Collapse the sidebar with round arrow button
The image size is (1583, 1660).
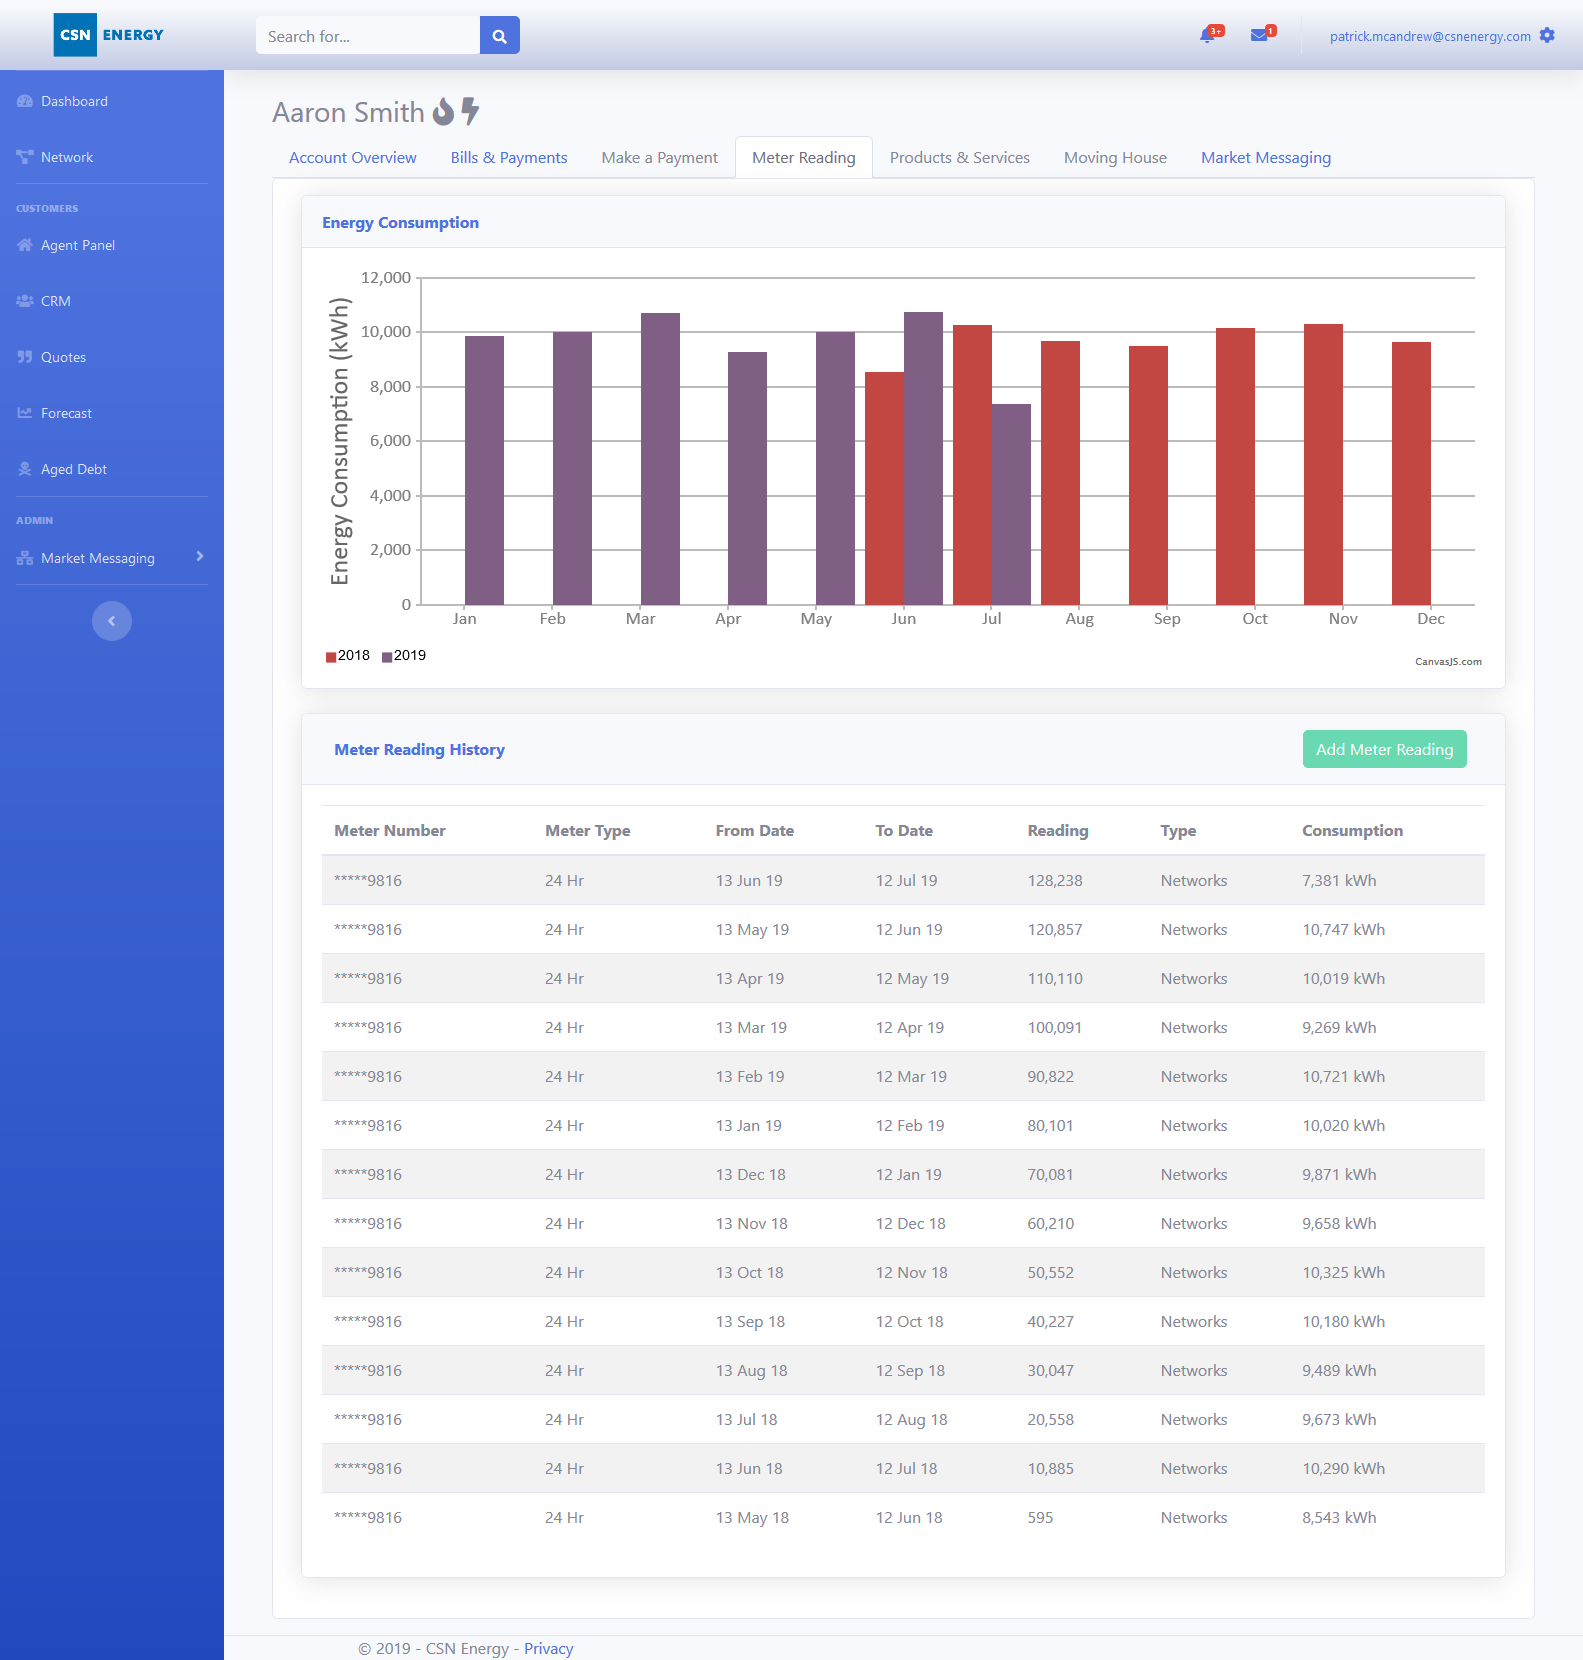click(x=112, y=621)
